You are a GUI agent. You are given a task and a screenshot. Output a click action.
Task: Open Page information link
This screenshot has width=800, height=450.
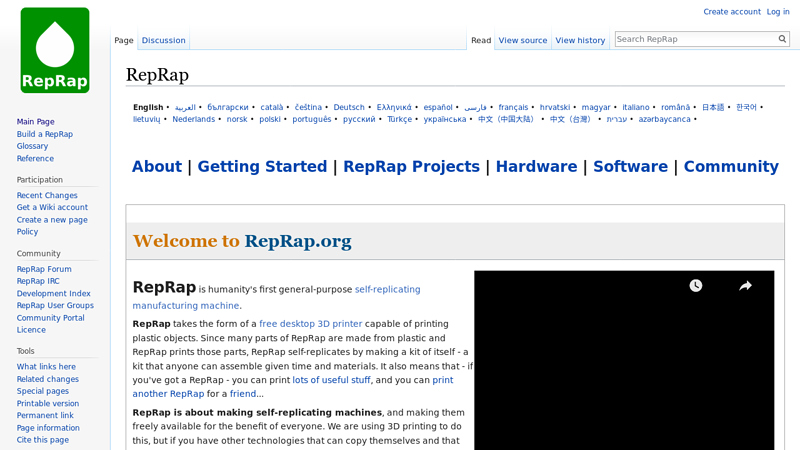click(48, 428)
